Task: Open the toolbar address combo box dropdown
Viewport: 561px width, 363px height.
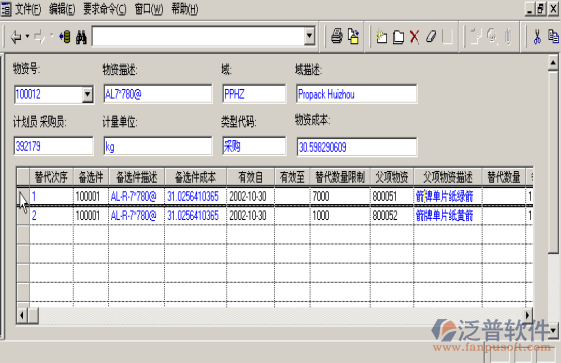Action: [x=309, y=36]
